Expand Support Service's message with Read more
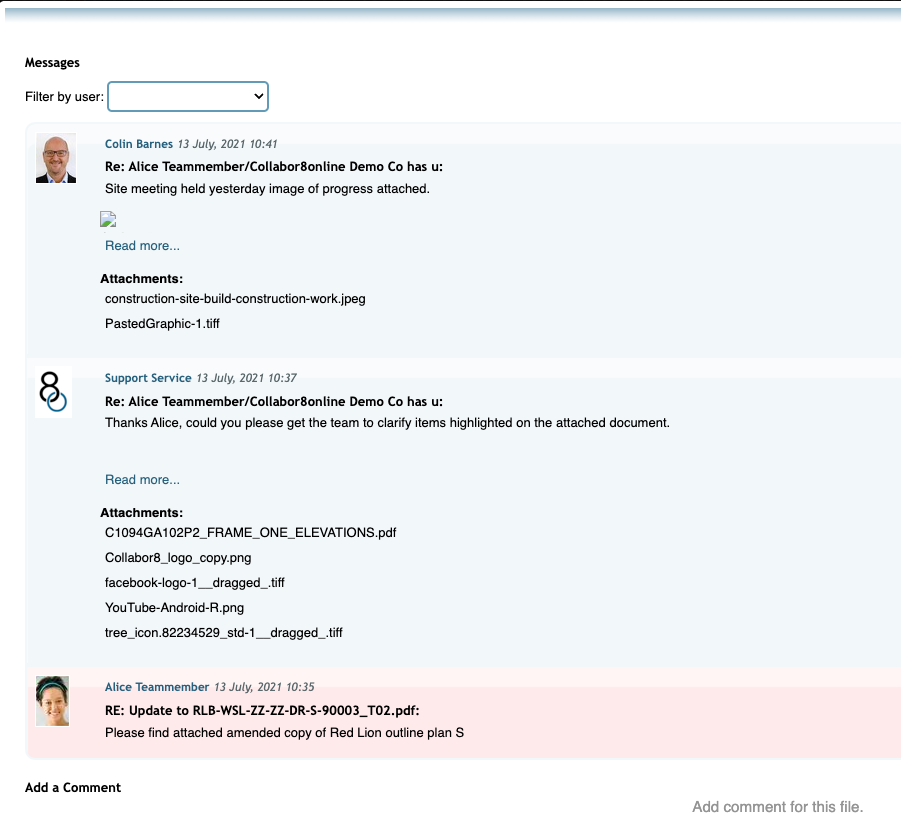Image resolution: width=901 pixels, height=827 pixels. (x=142, y=479)
